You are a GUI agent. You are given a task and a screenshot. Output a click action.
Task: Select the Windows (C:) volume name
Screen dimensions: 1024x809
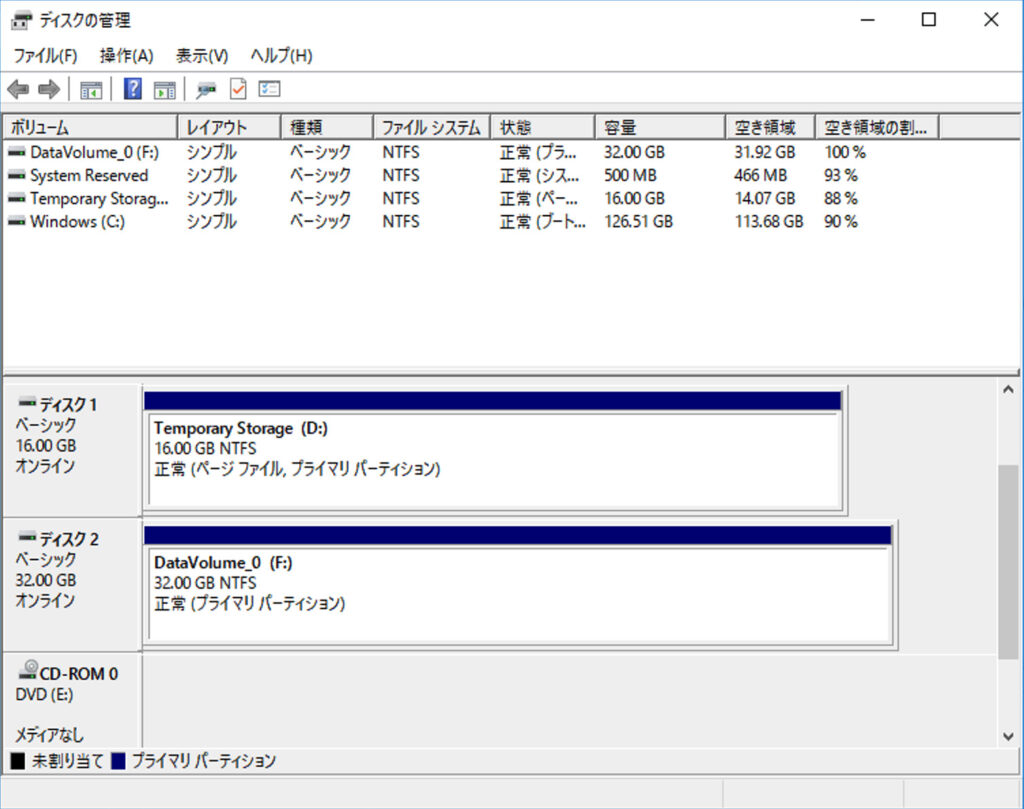point(78,222)
